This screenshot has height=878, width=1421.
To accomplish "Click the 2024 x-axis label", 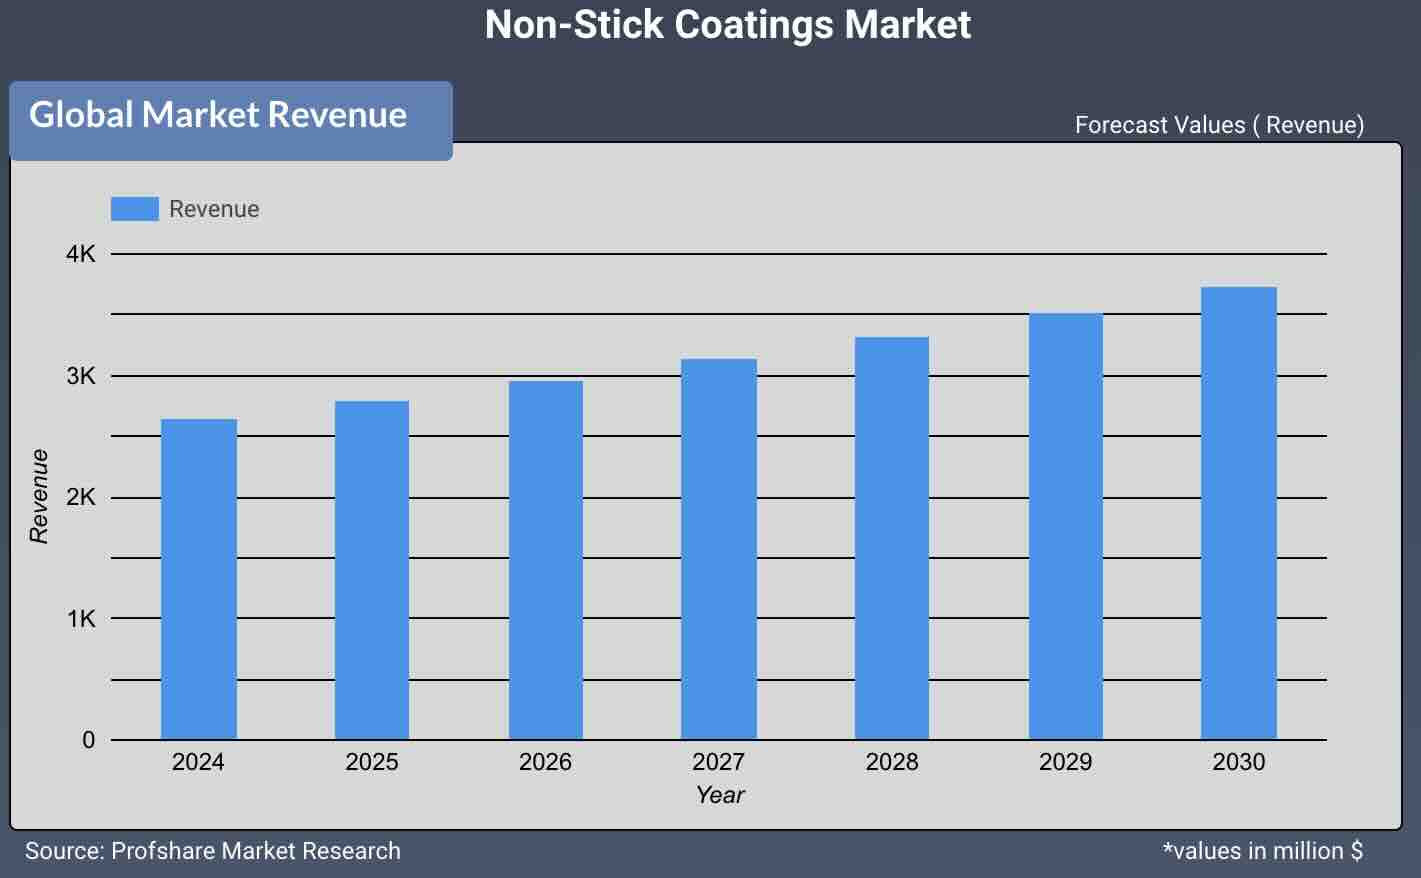I will tap(198, 762).
